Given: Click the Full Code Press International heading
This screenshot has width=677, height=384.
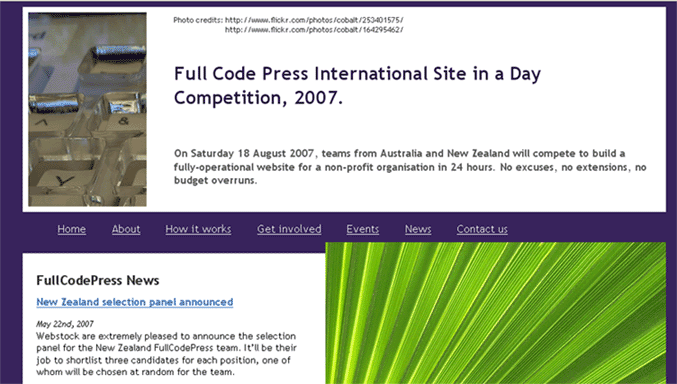Looking at the screenshot, I should 357,86.
